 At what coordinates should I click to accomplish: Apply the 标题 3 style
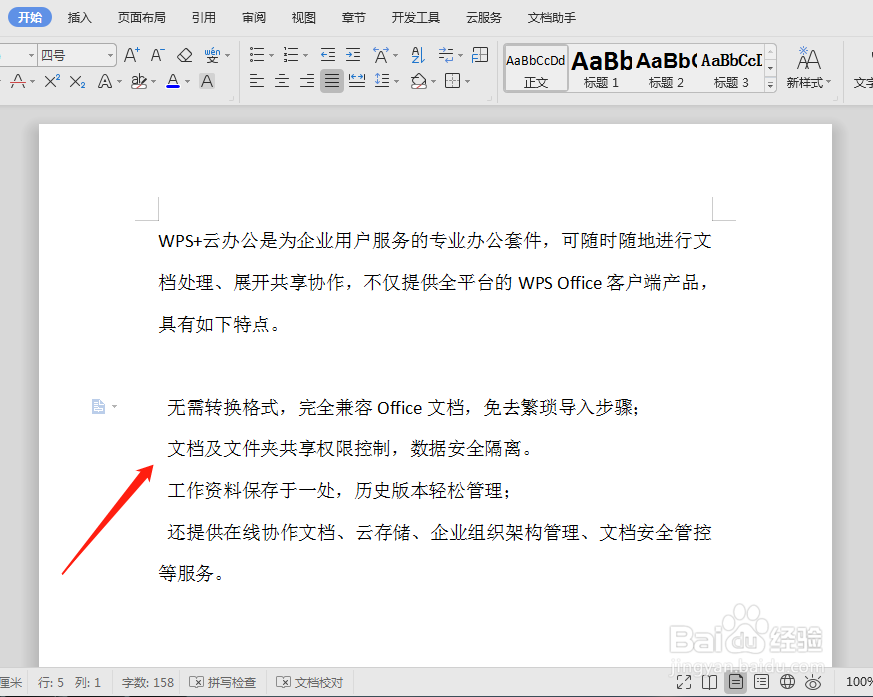[x=731, y=68]
